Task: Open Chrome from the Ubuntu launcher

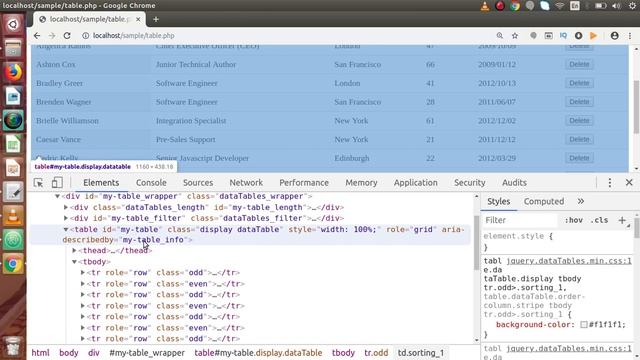Action: coord(13,264)
